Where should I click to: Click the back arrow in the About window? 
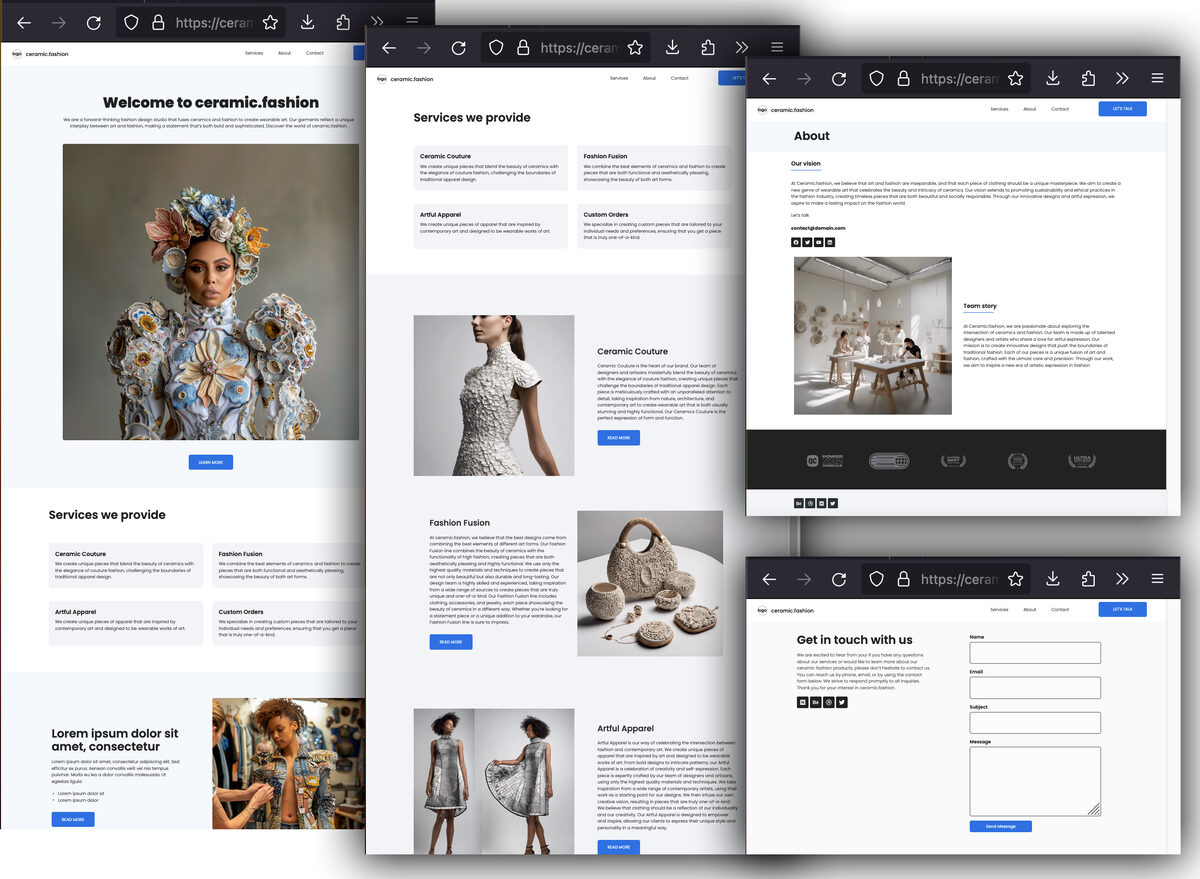(769, 78)
